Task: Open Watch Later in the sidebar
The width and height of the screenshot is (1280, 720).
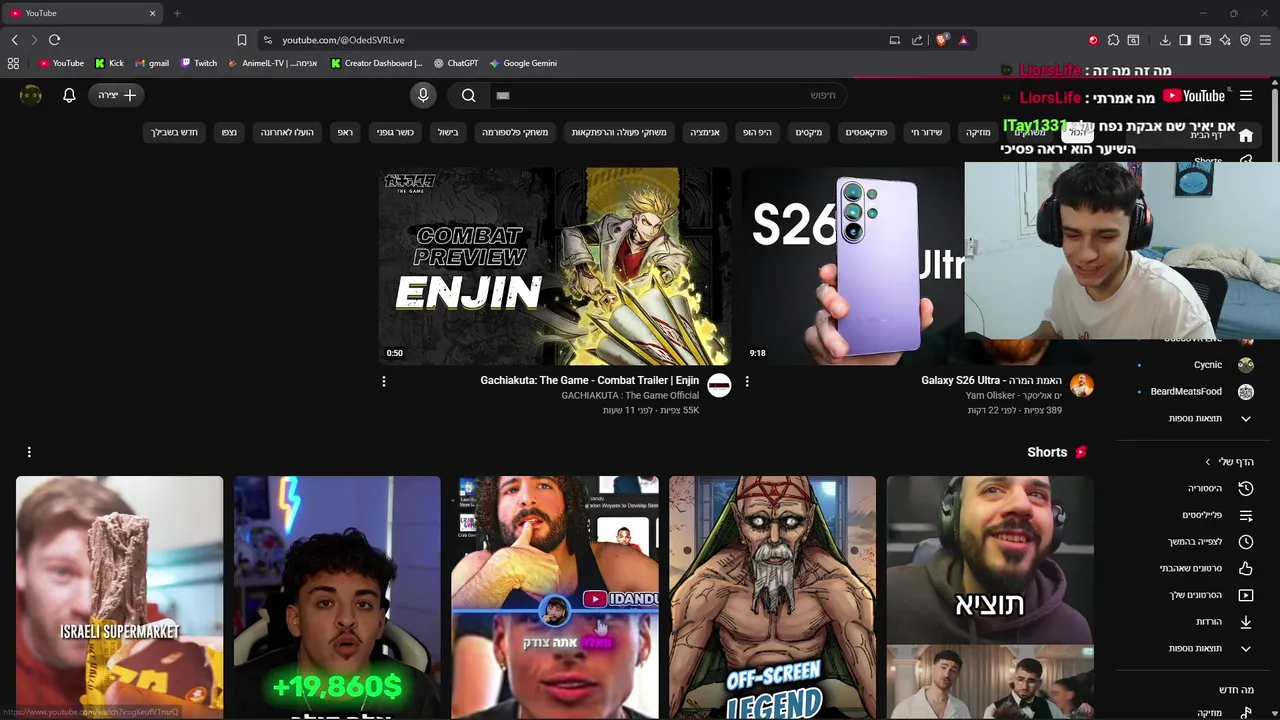Action: coord(1210,542)
